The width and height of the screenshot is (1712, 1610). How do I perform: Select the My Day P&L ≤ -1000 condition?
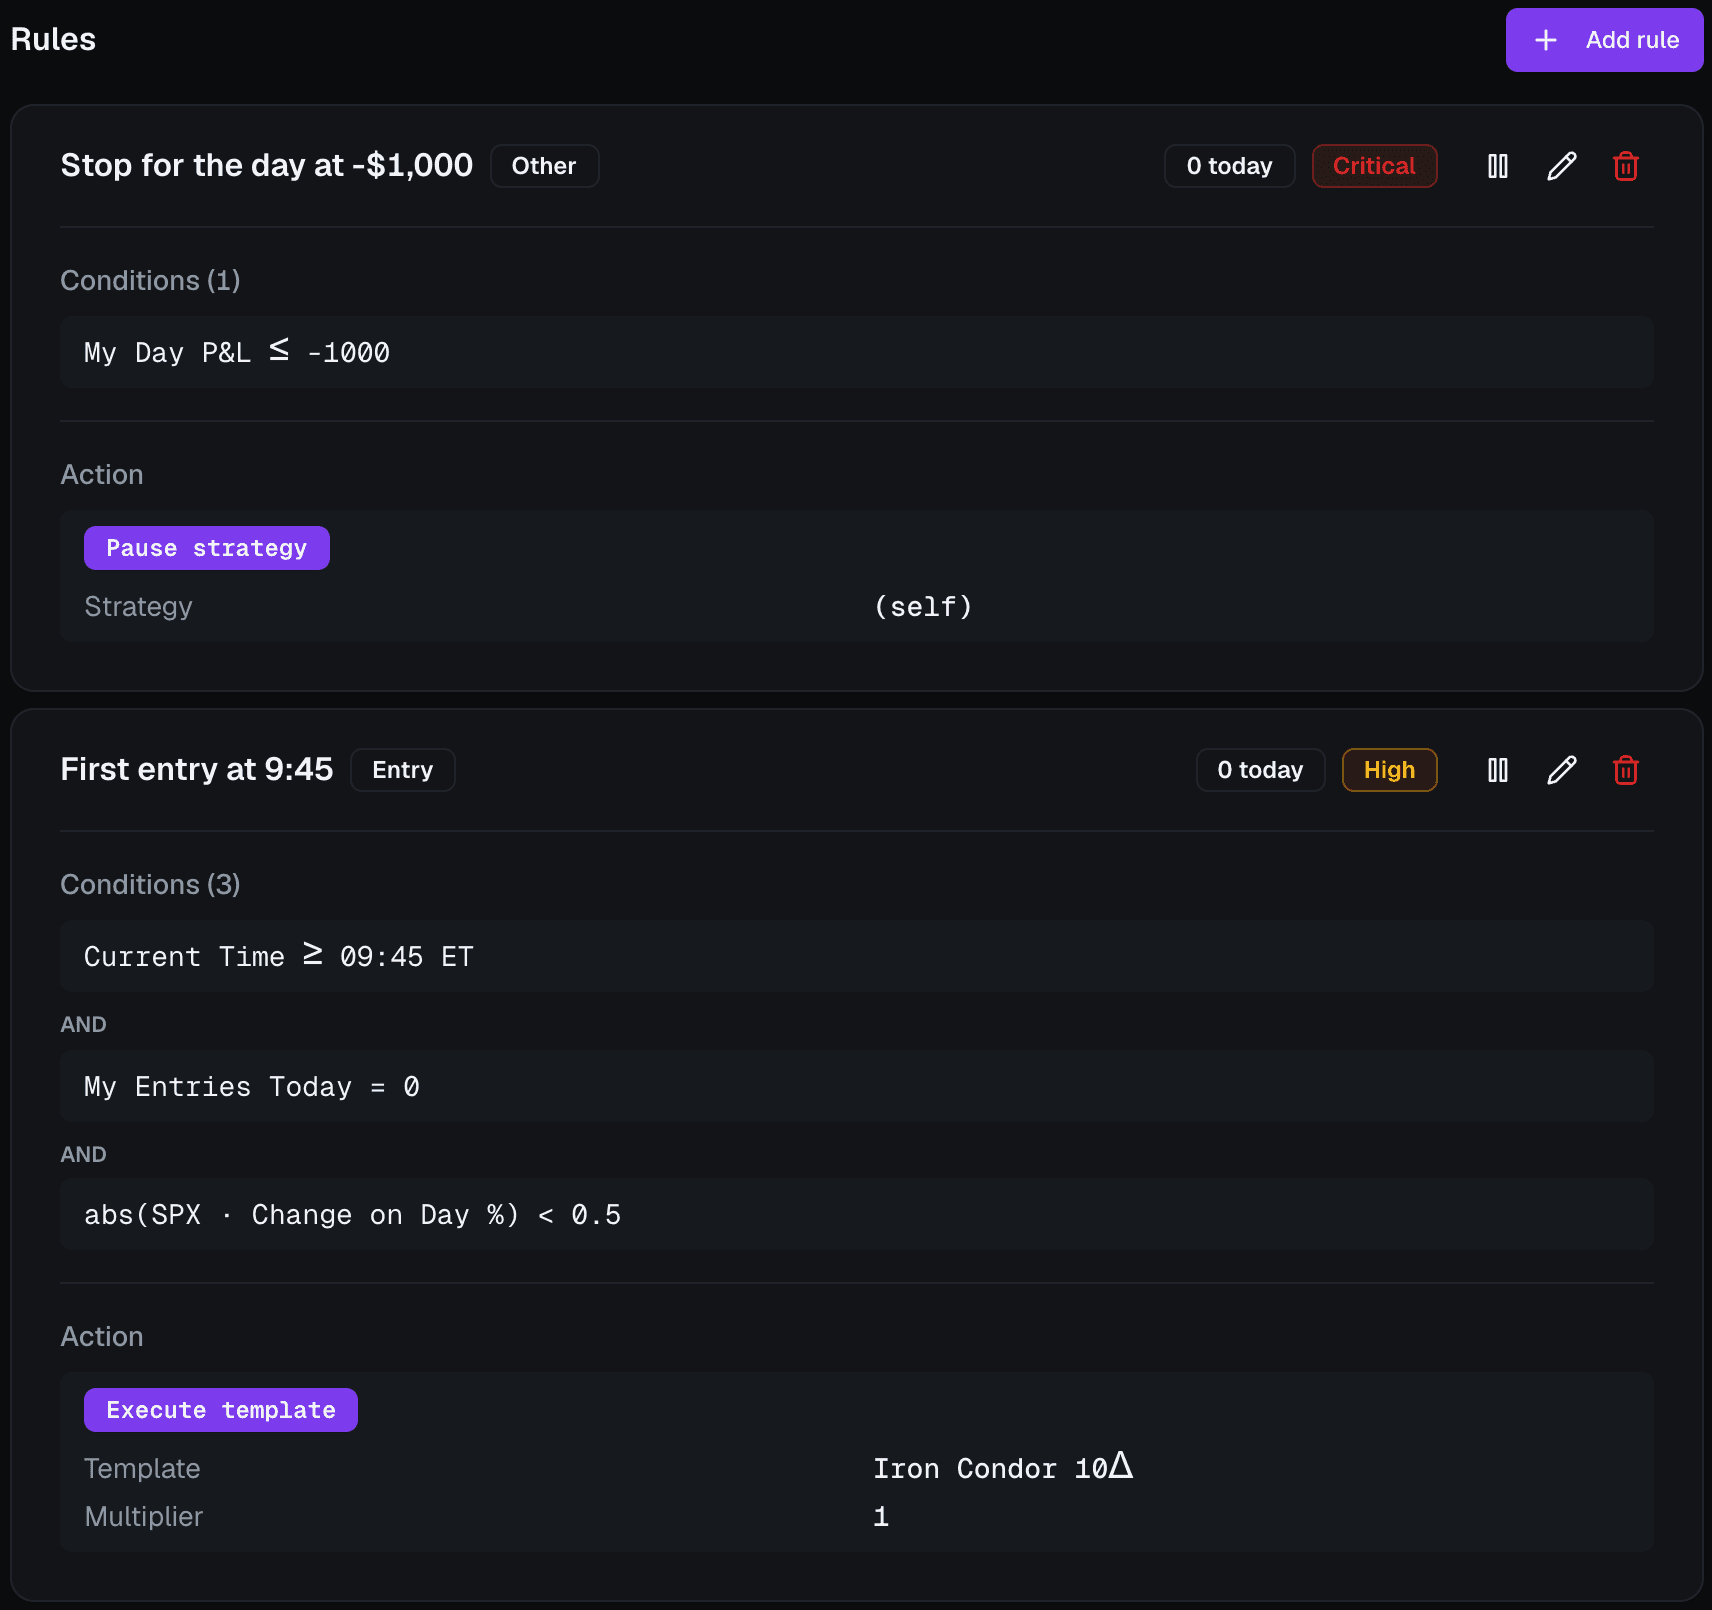(x=856, y=352)
